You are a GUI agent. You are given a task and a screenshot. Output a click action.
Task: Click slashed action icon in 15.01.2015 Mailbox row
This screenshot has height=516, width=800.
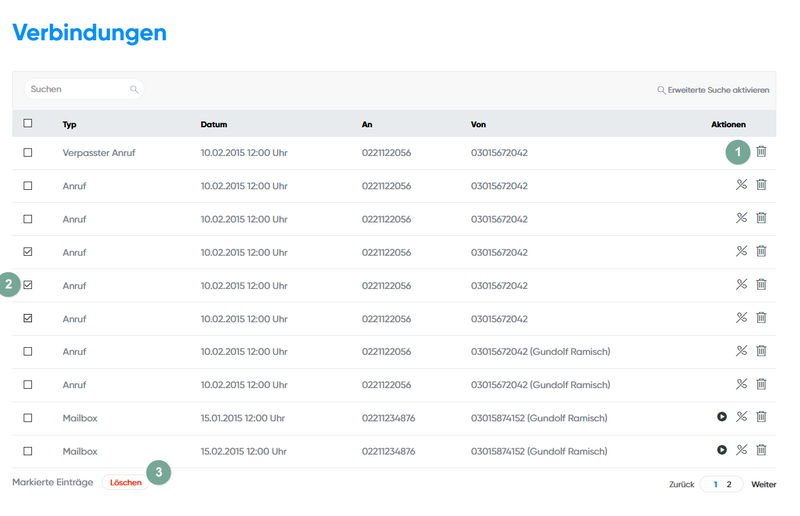[x=742, y=417]
